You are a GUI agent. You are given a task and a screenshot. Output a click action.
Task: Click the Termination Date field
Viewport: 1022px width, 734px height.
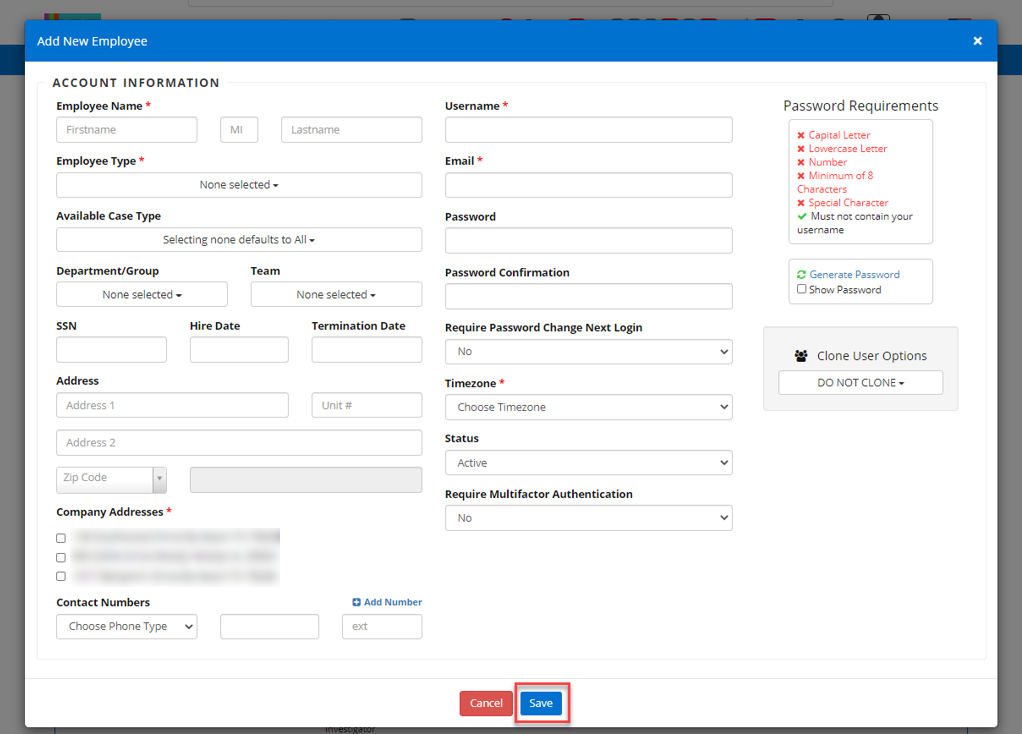pyautogui.click(x=366, y=350)
